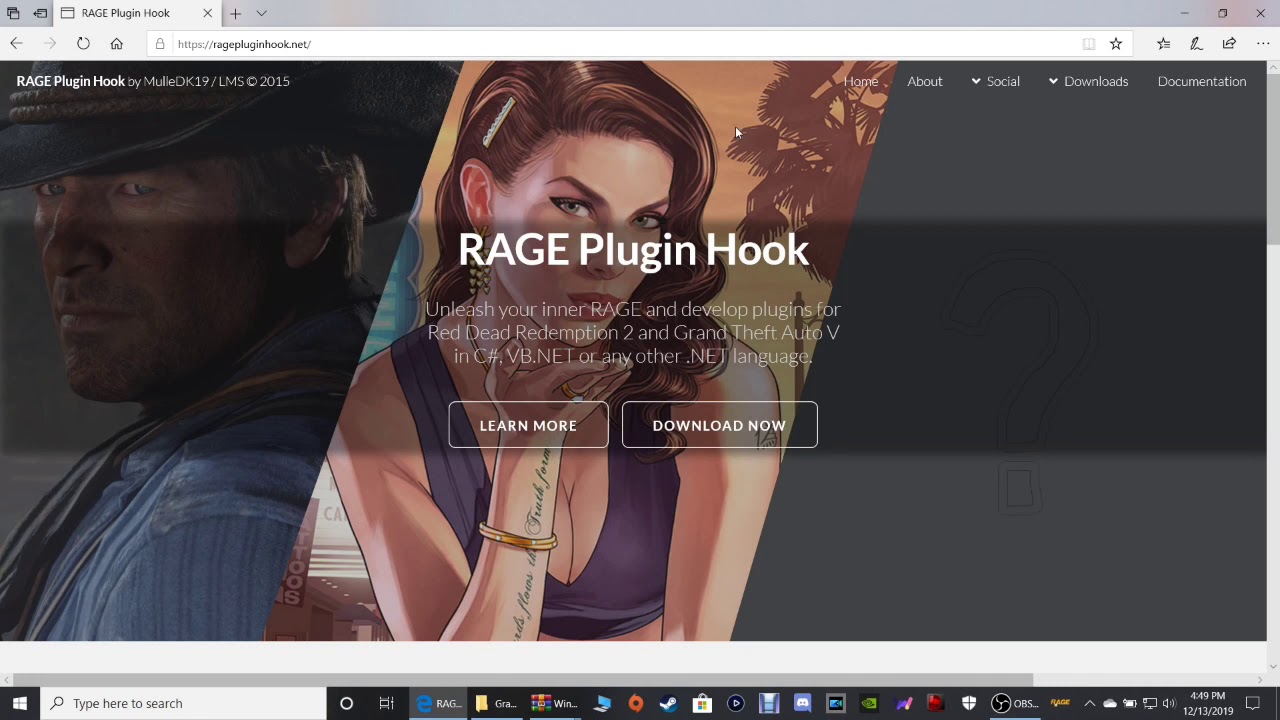
Task: Show tab previews dropdown
Action: tap(261, 13)
